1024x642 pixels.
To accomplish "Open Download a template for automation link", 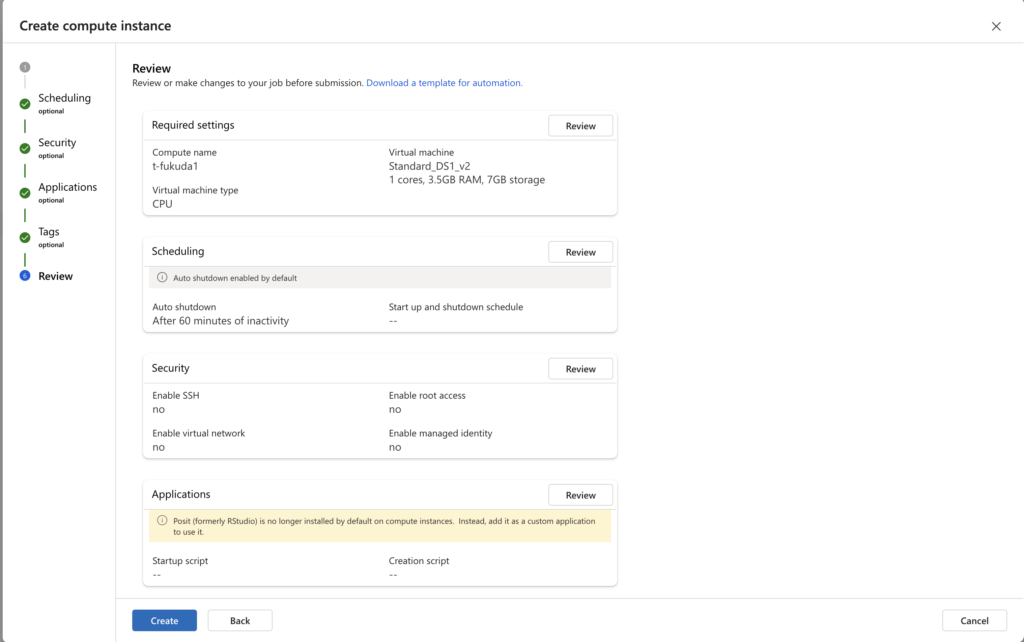I will click(444, 83).
